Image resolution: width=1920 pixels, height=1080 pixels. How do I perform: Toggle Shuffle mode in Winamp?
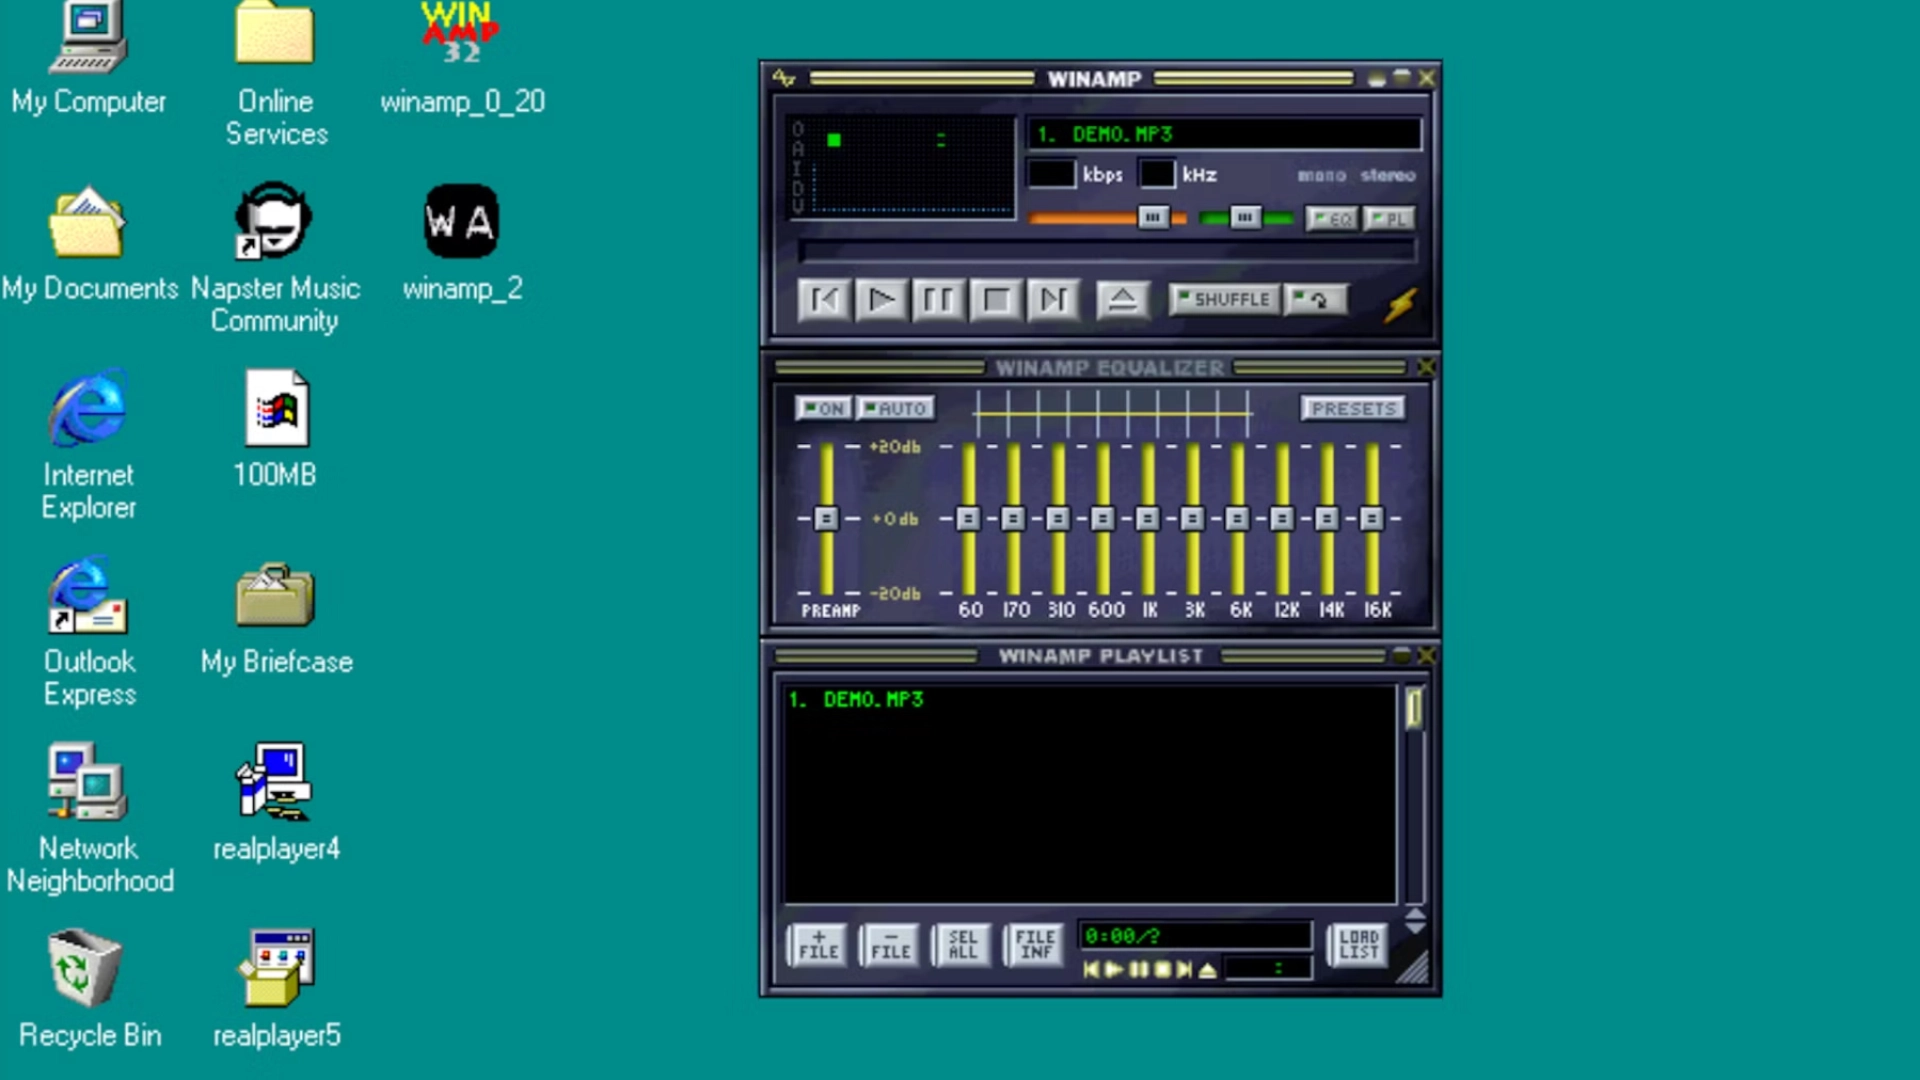coord(1224,299)
